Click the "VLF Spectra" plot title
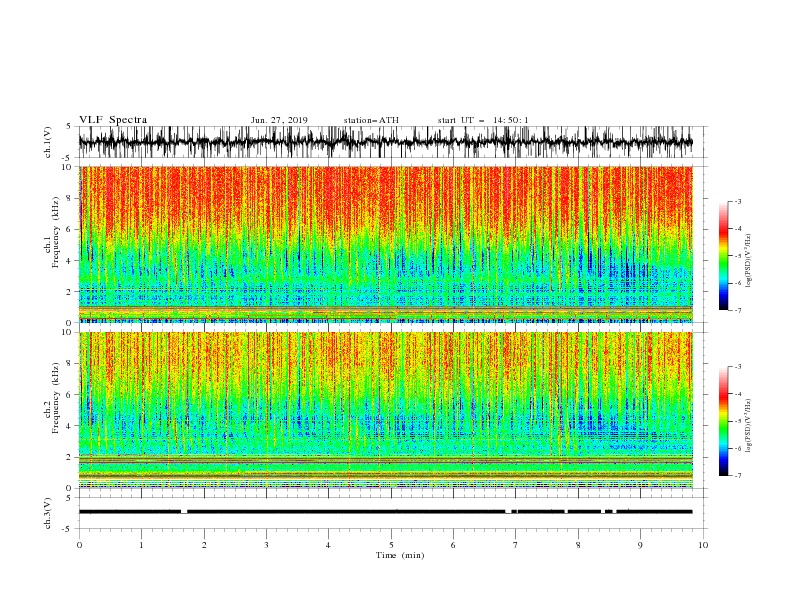792x612 pixels. (113, 120)
